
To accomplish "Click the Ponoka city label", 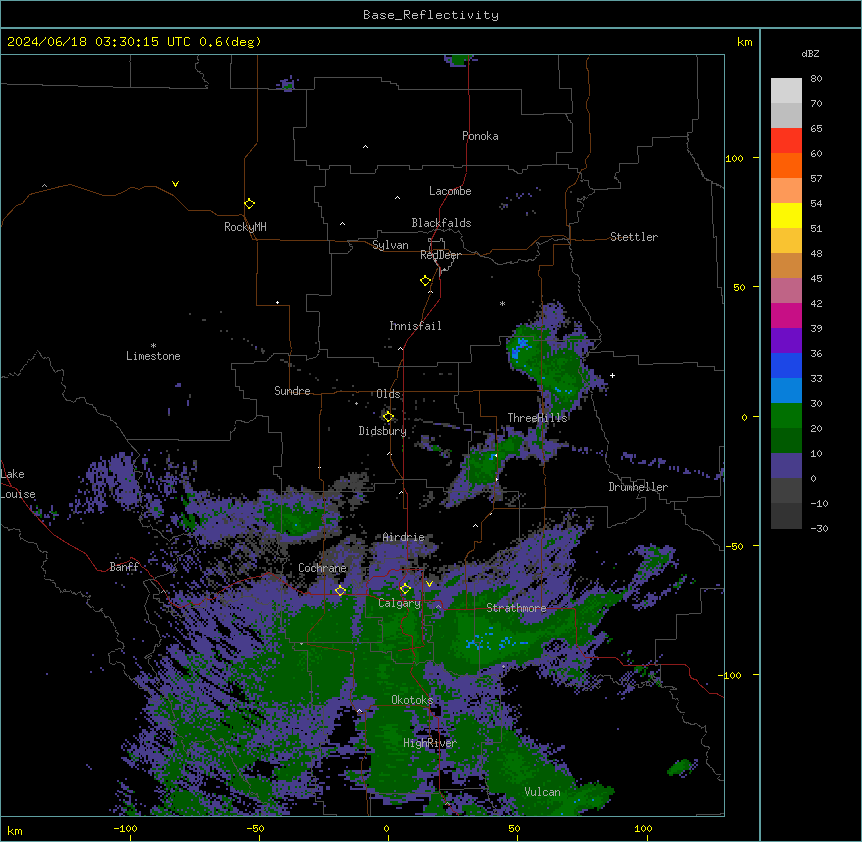I will 480,136.
